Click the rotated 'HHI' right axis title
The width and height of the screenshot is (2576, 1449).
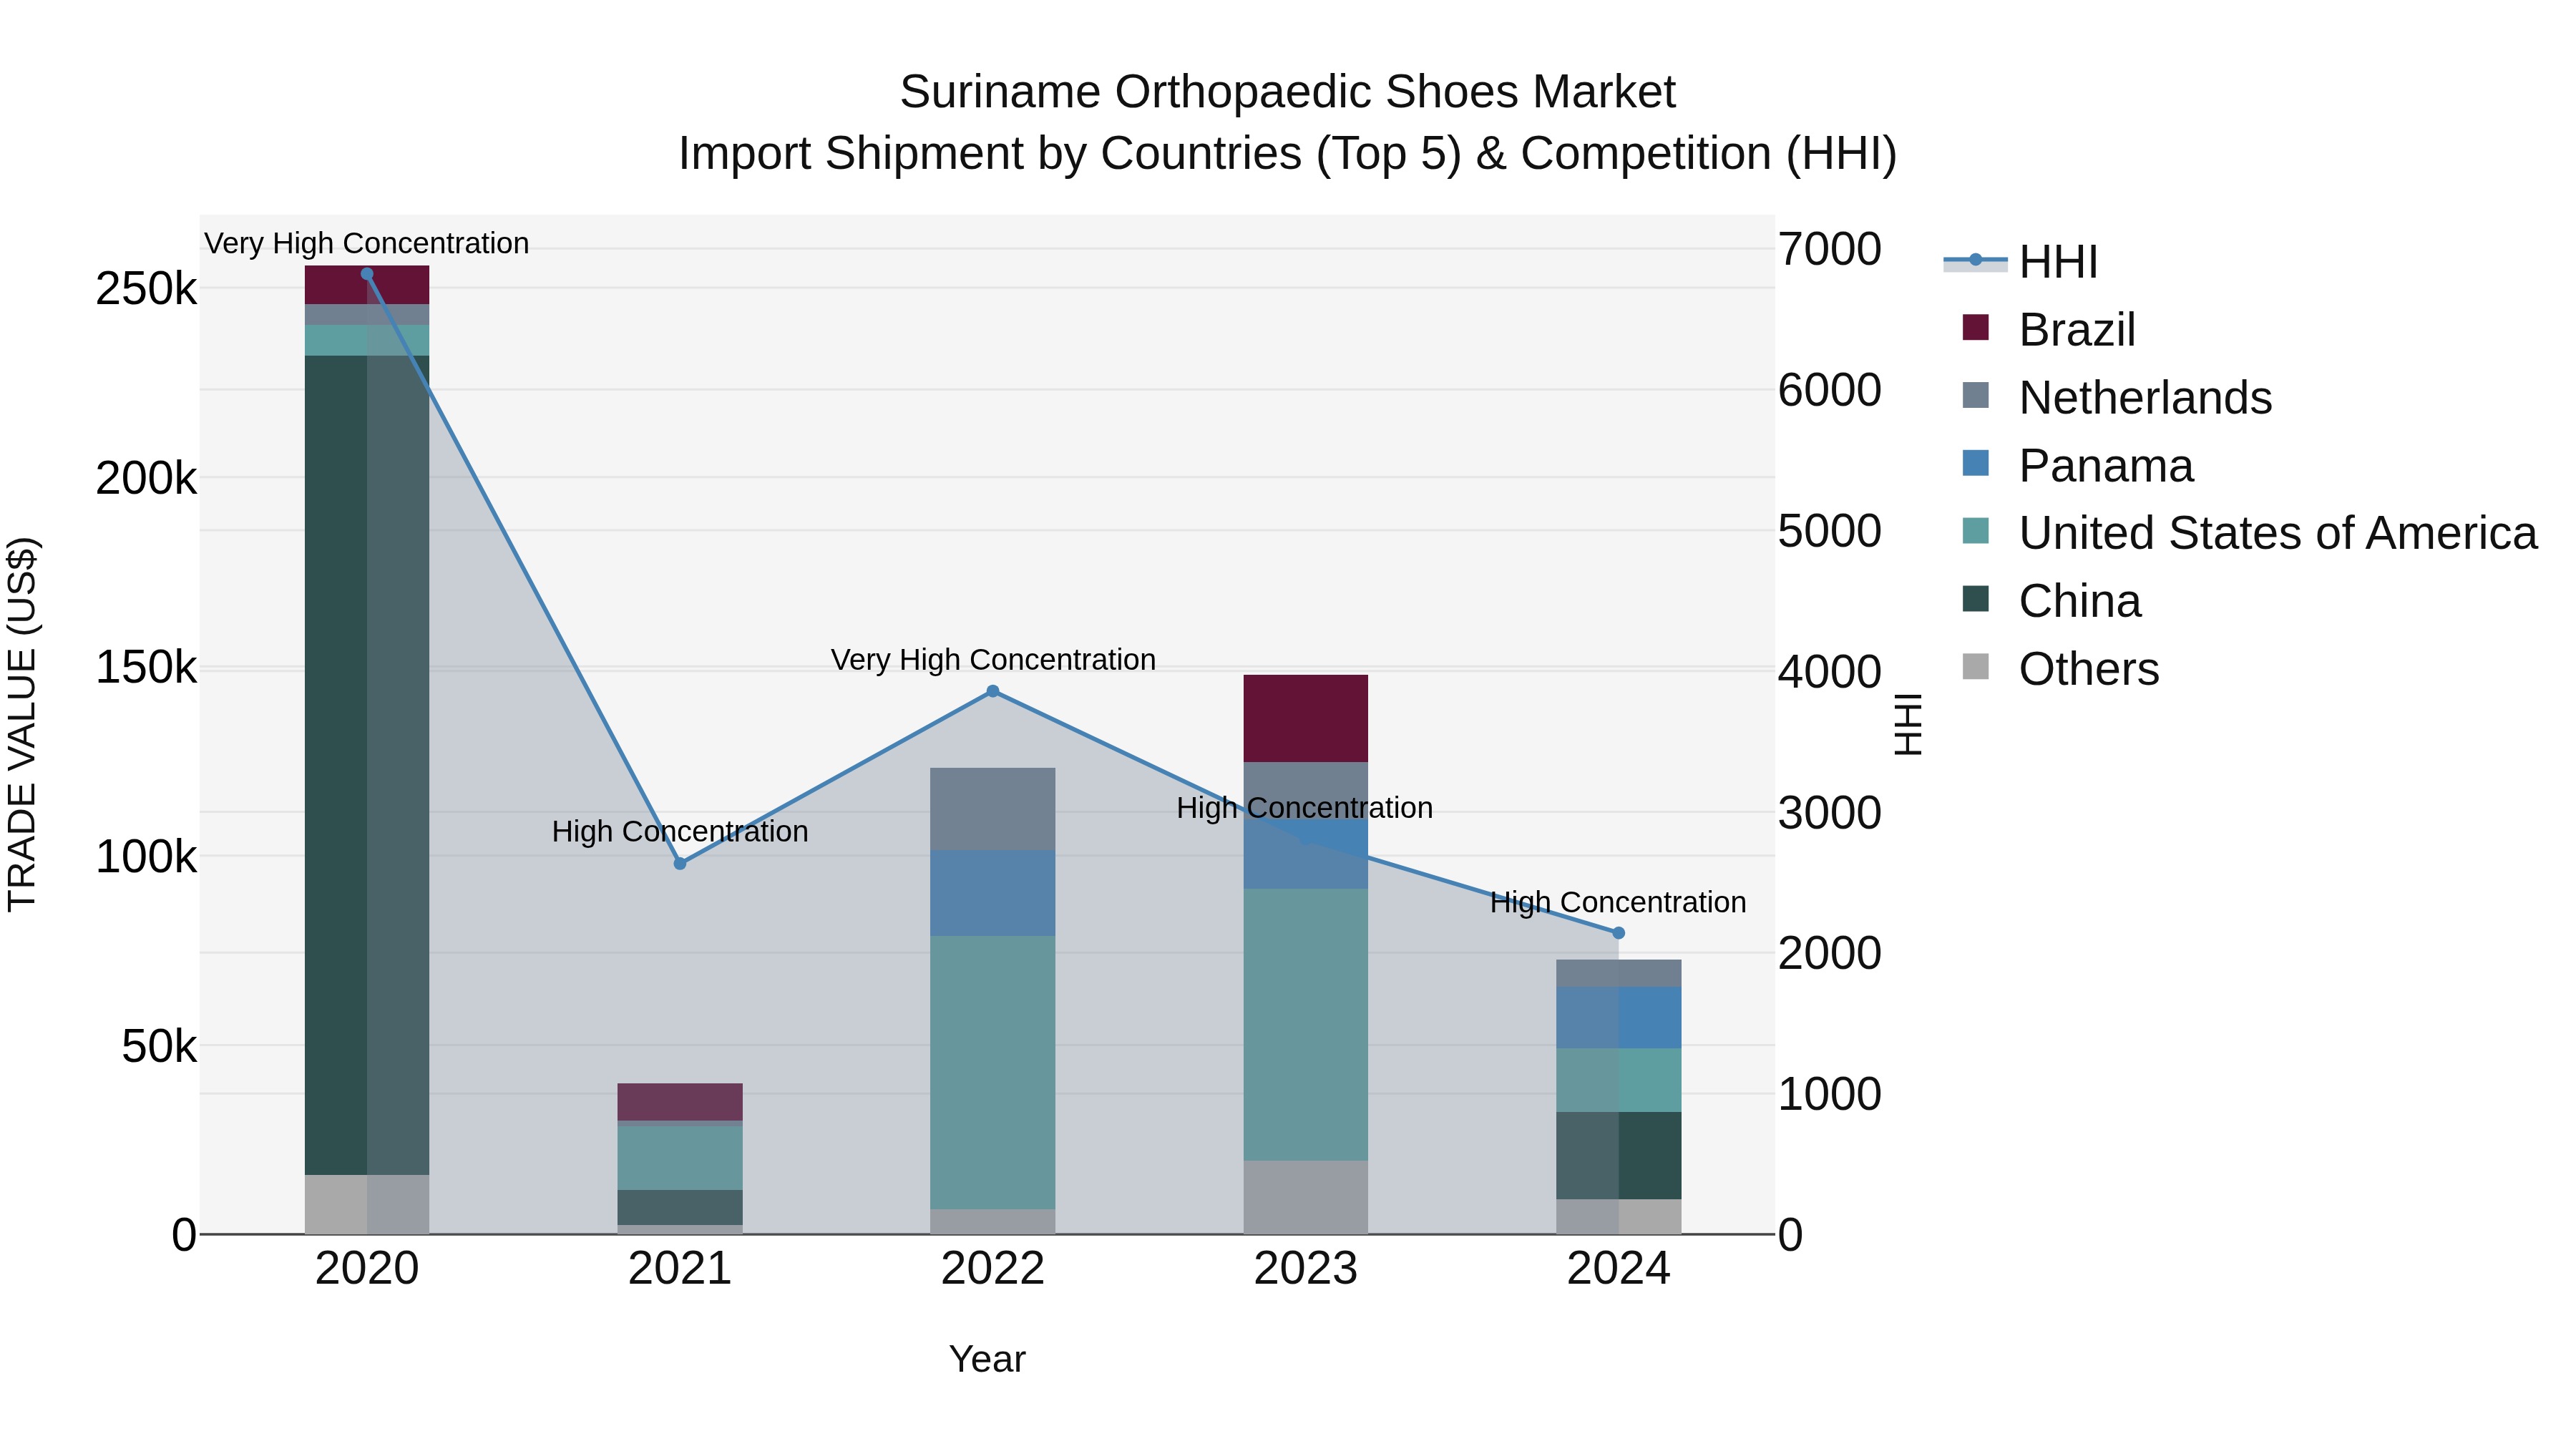[x=1908, y=724]
